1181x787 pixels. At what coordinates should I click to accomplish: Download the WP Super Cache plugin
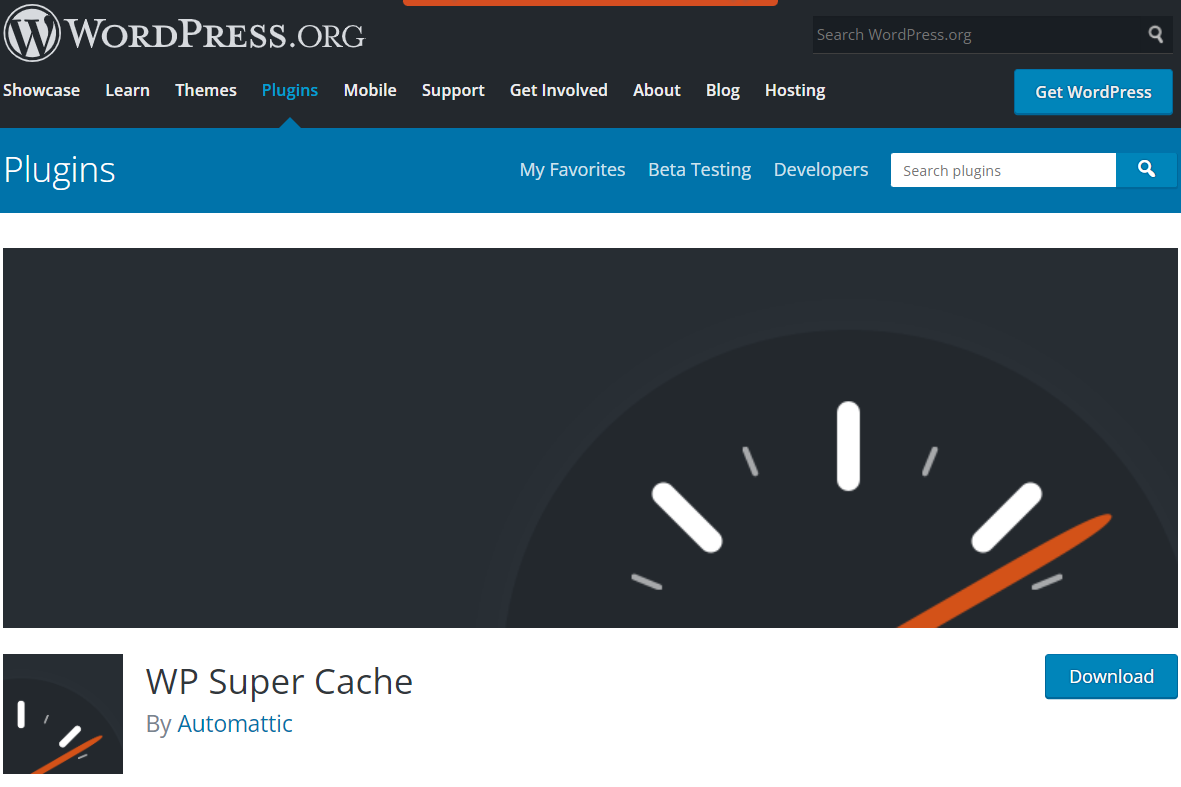1111,676
